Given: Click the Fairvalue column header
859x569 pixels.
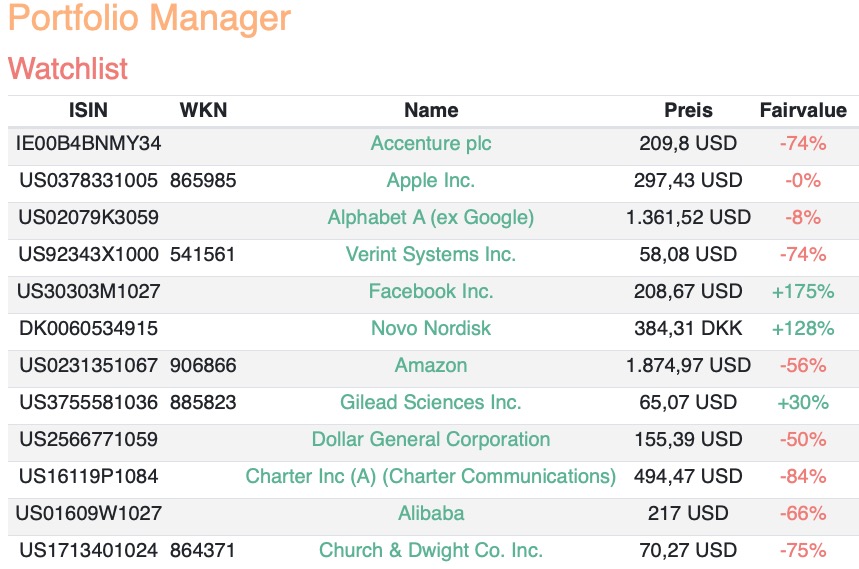Looking at the screenshot, I should coord(803,110).
